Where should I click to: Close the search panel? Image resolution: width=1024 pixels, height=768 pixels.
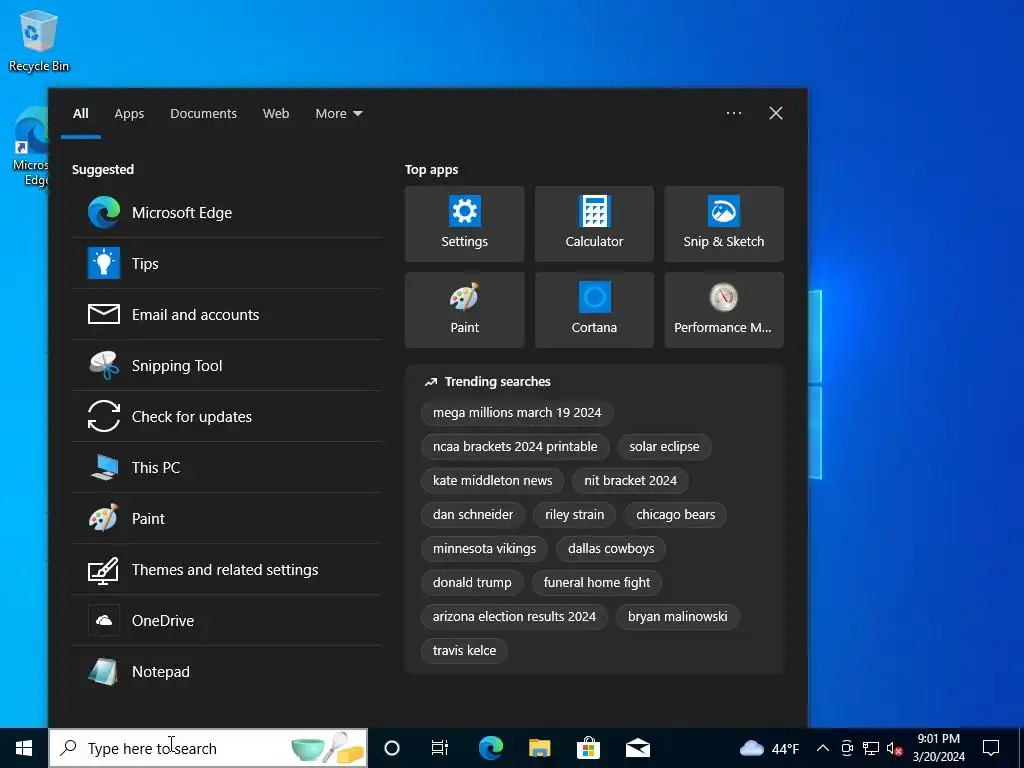pyautogui.click(x=776, y=113)
